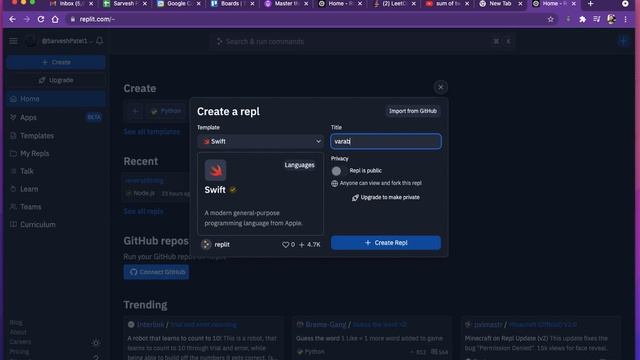Open the Python template chip
This screenshot has width=640, height=360.
(166, 111)
